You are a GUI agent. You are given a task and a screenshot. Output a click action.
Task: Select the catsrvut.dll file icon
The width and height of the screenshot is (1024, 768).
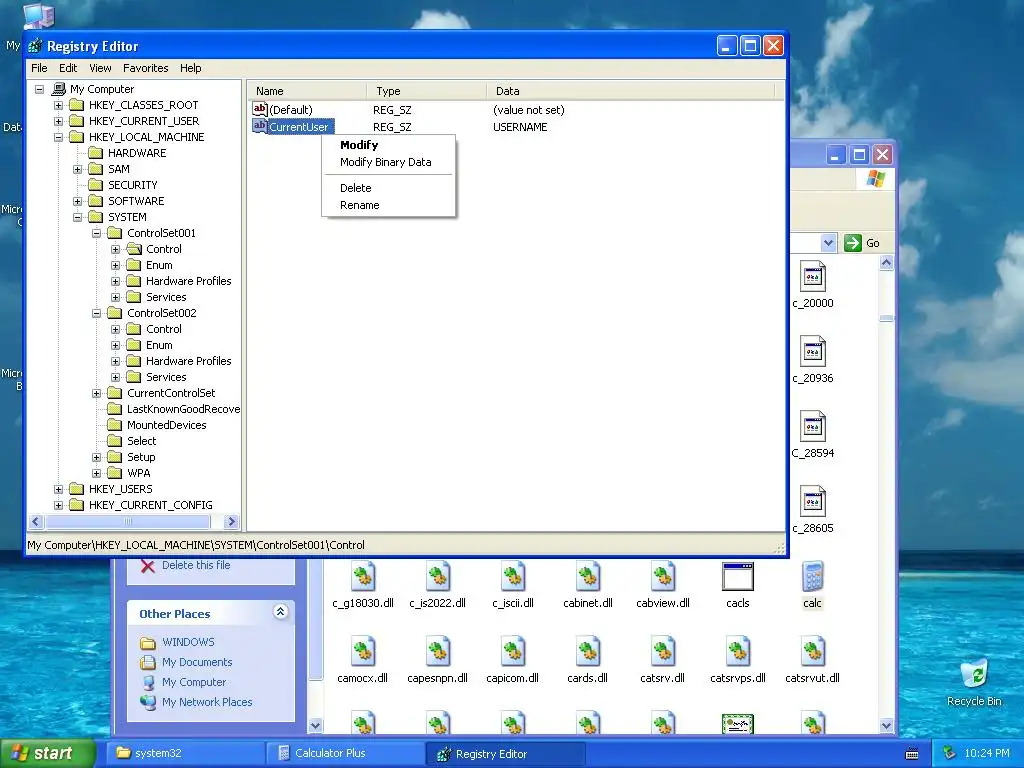812,652
